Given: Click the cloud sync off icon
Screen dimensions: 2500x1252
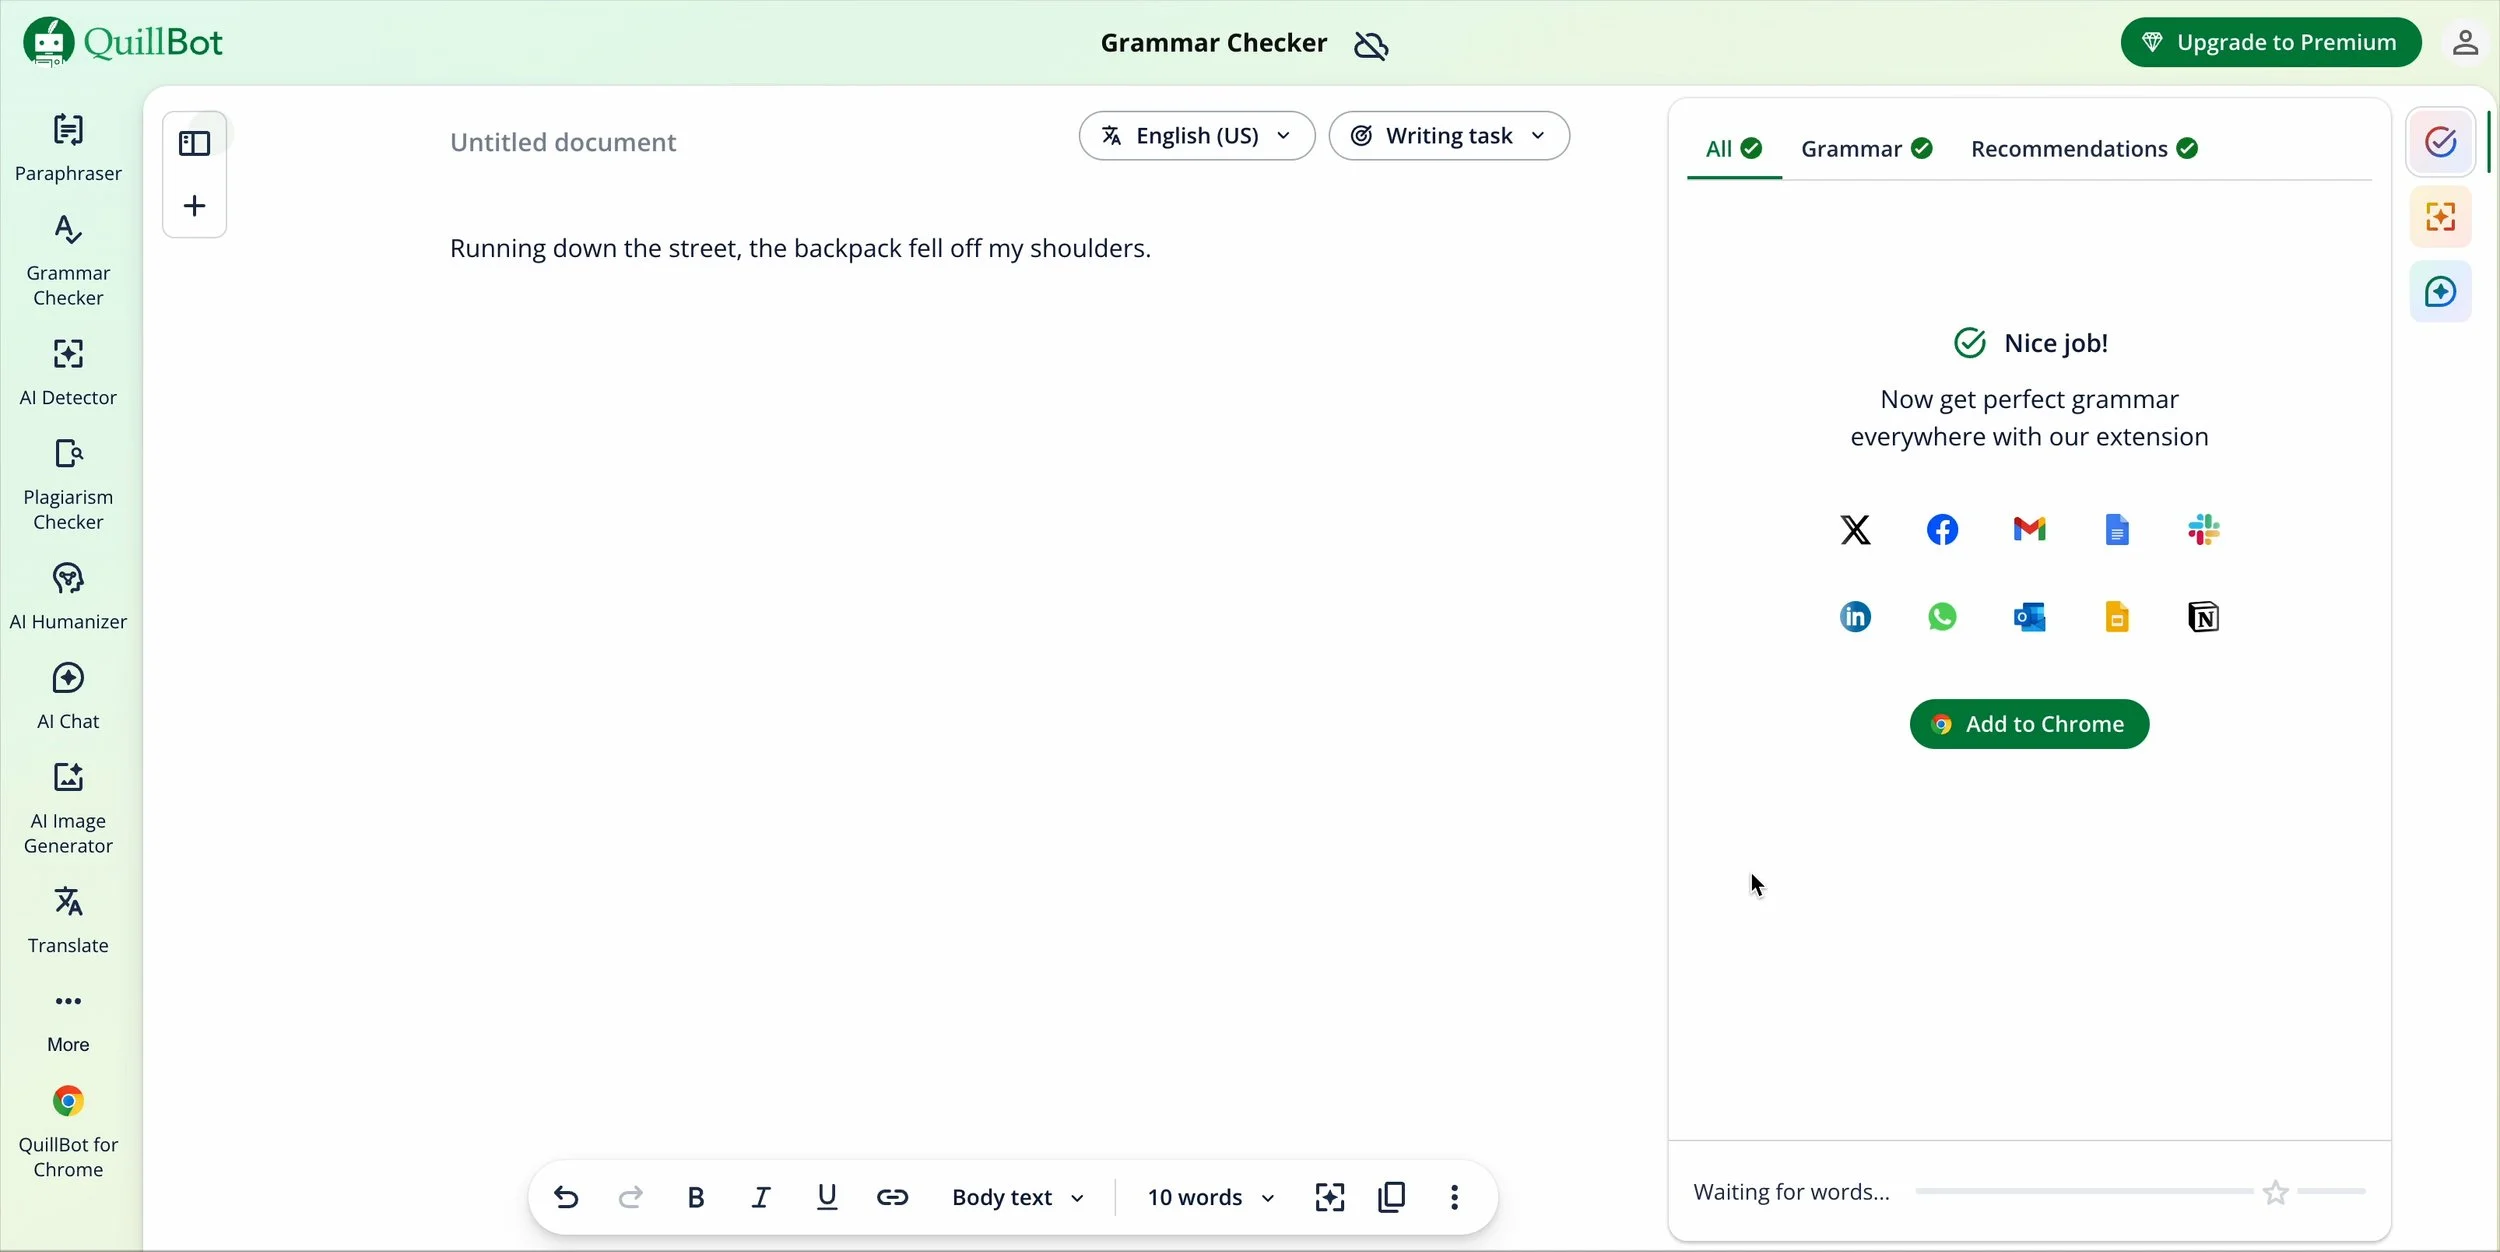Looking at the screenshot, I should coord(1372,45).
